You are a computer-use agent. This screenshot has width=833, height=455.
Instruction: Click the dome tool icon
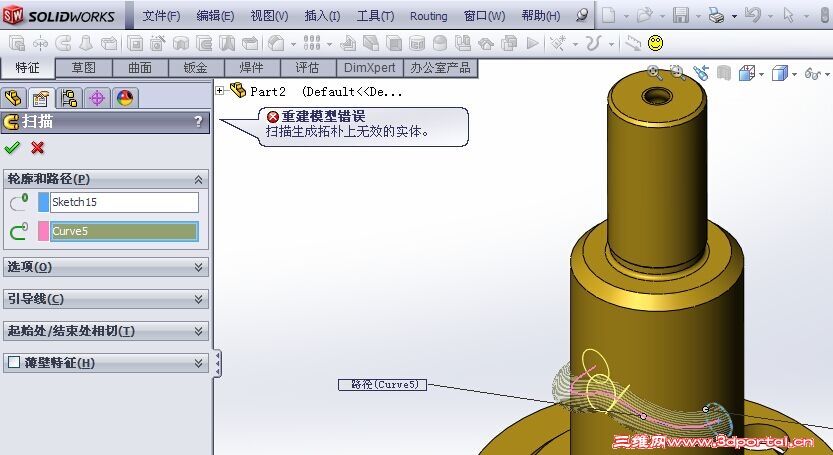pos(440,43)
